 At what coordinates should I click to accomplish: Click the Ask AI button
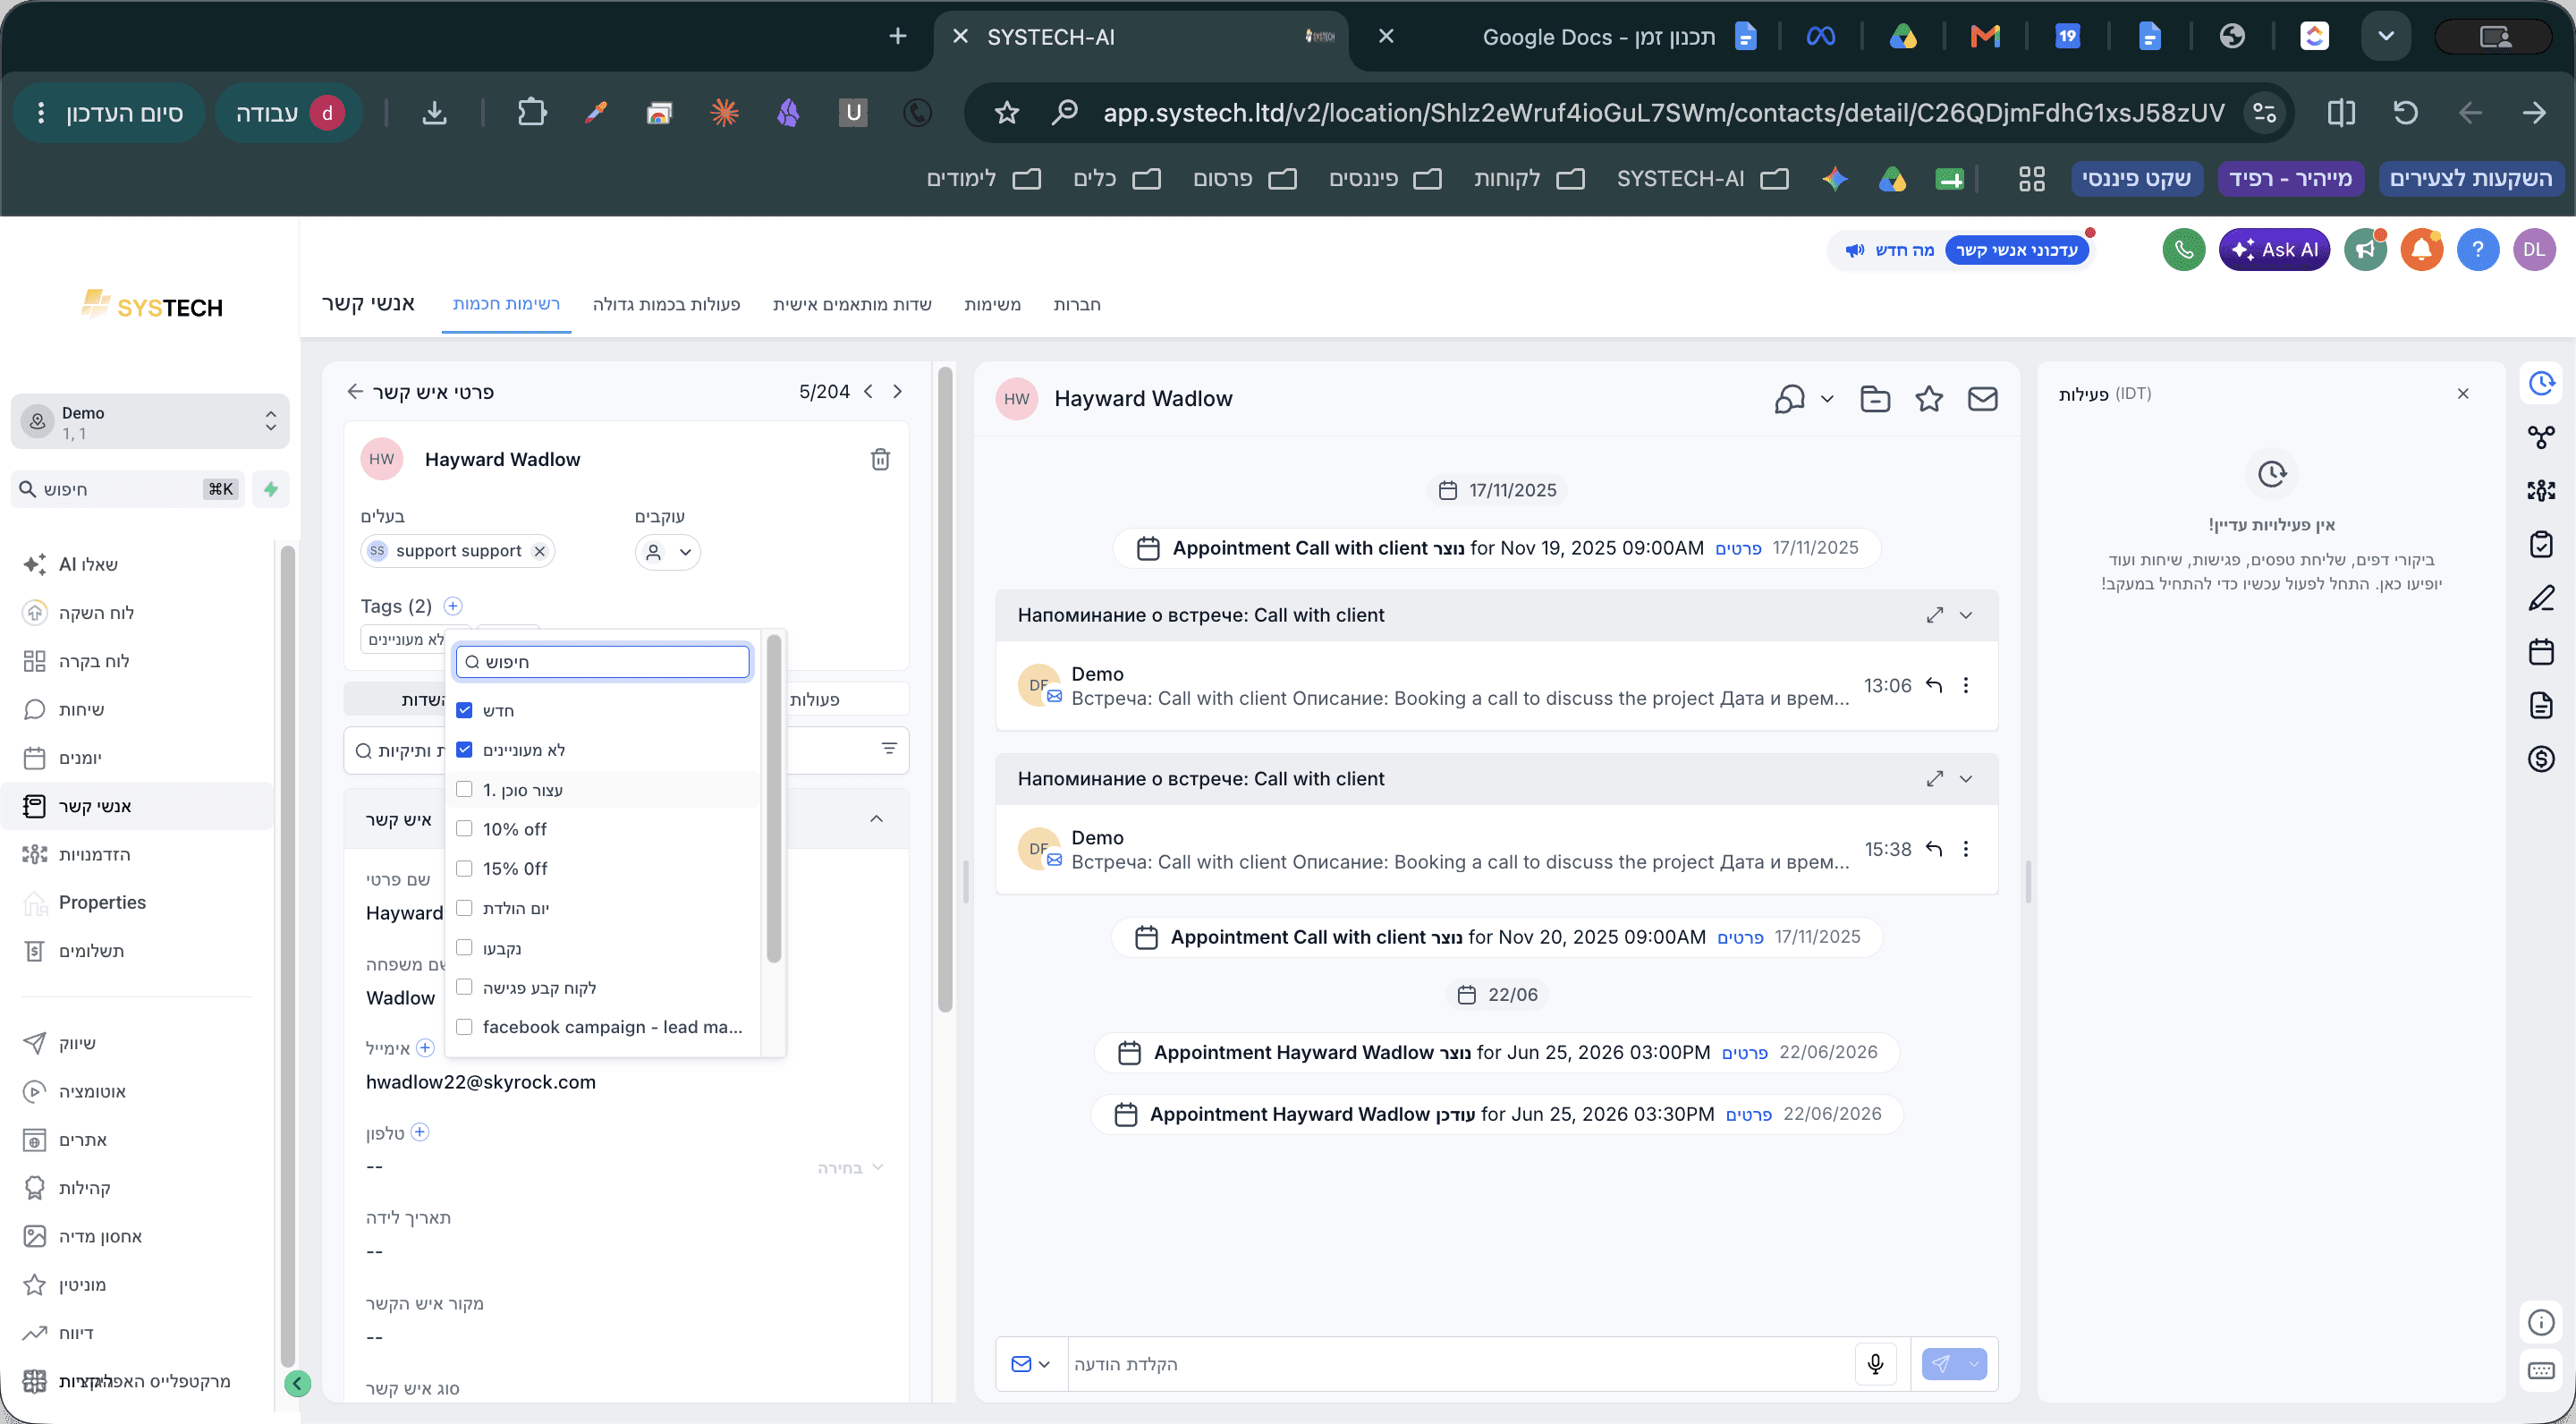click(x=2274, y=250)
